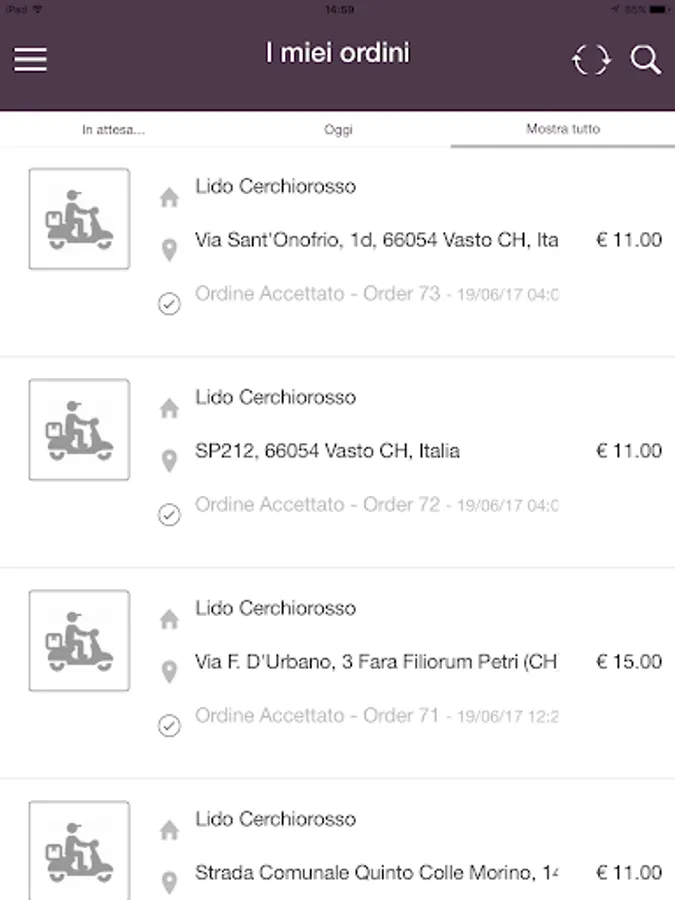Tap the delivery scooter thumbnail for Order 72
Viewport: 675px width, 900px height.
pyautogui.click(x=79, y=430)
